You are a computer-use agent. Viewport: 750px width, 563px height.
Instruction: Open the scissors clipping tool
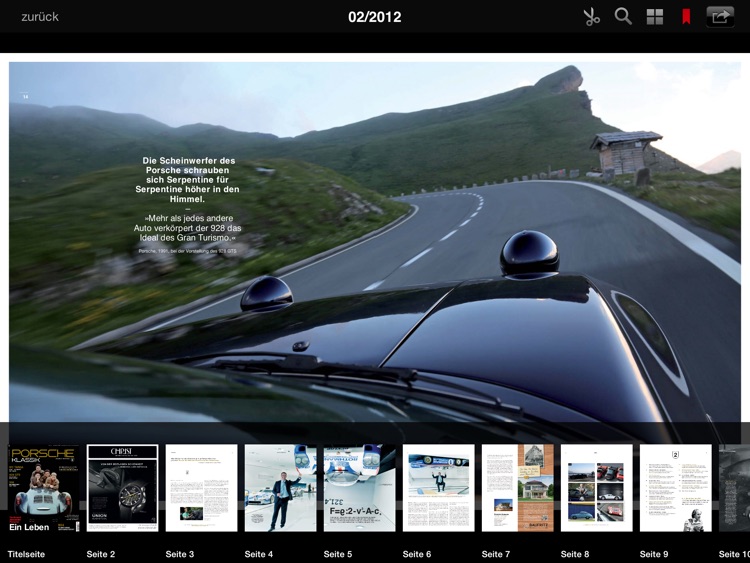tap(591, 17)
